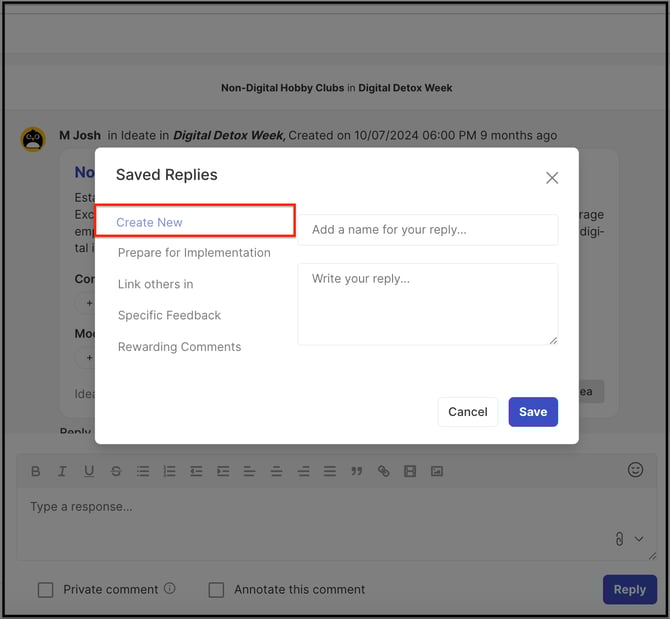The height and width of the screenshot is (619, 670).
Task: Select Create New in Saved Replies
Action: [149, 222]
